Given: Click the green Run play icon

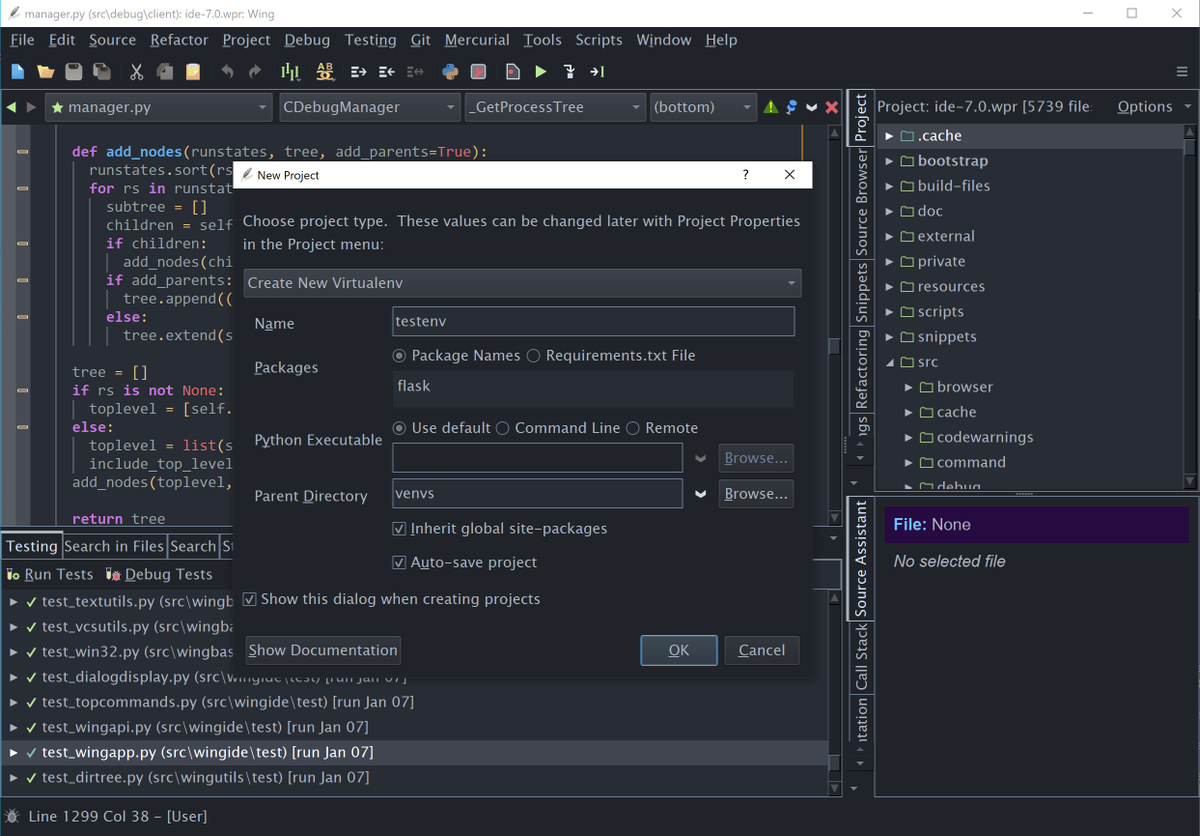Looking at the screenshot, I should click(x=541, y=72).
